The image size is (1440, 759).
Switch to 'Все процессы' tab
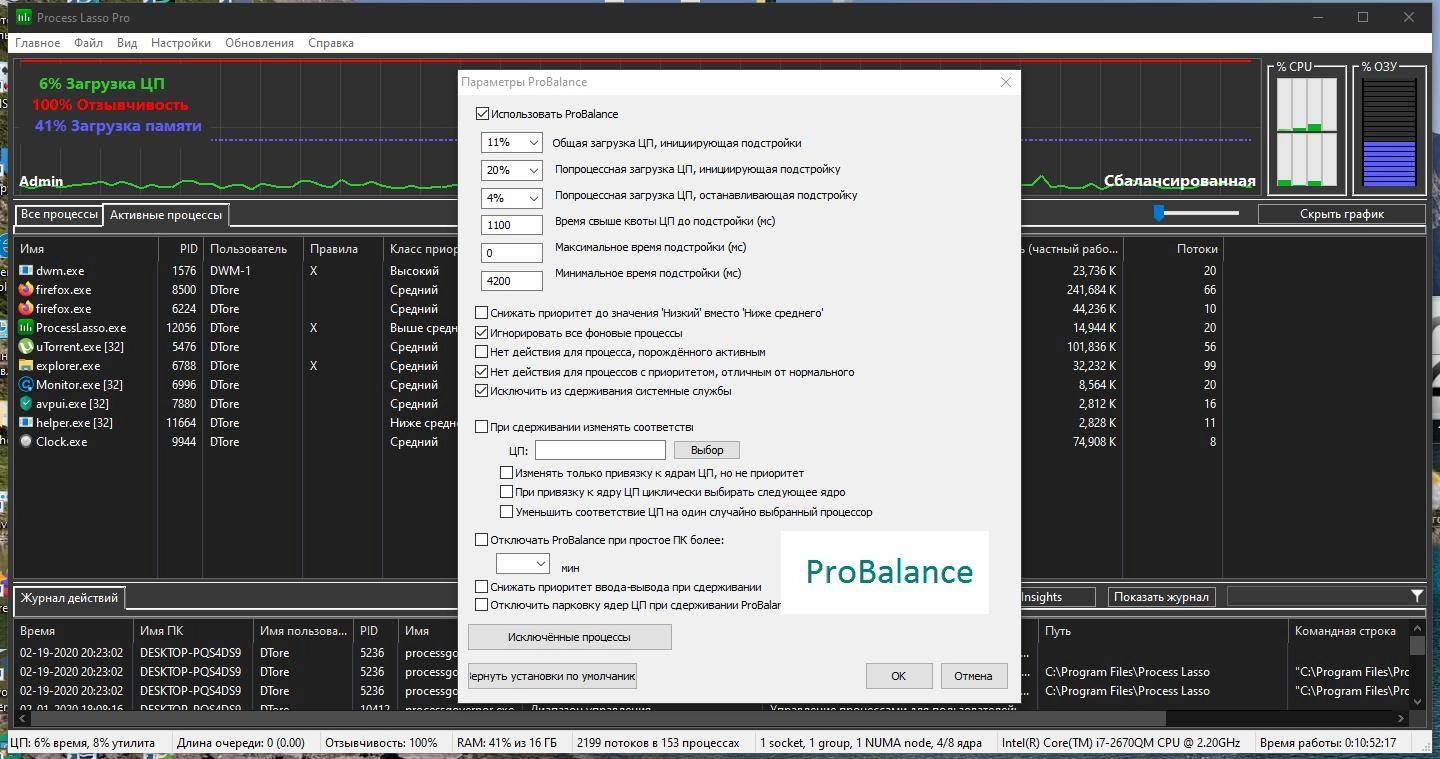(x=59, y=214)
